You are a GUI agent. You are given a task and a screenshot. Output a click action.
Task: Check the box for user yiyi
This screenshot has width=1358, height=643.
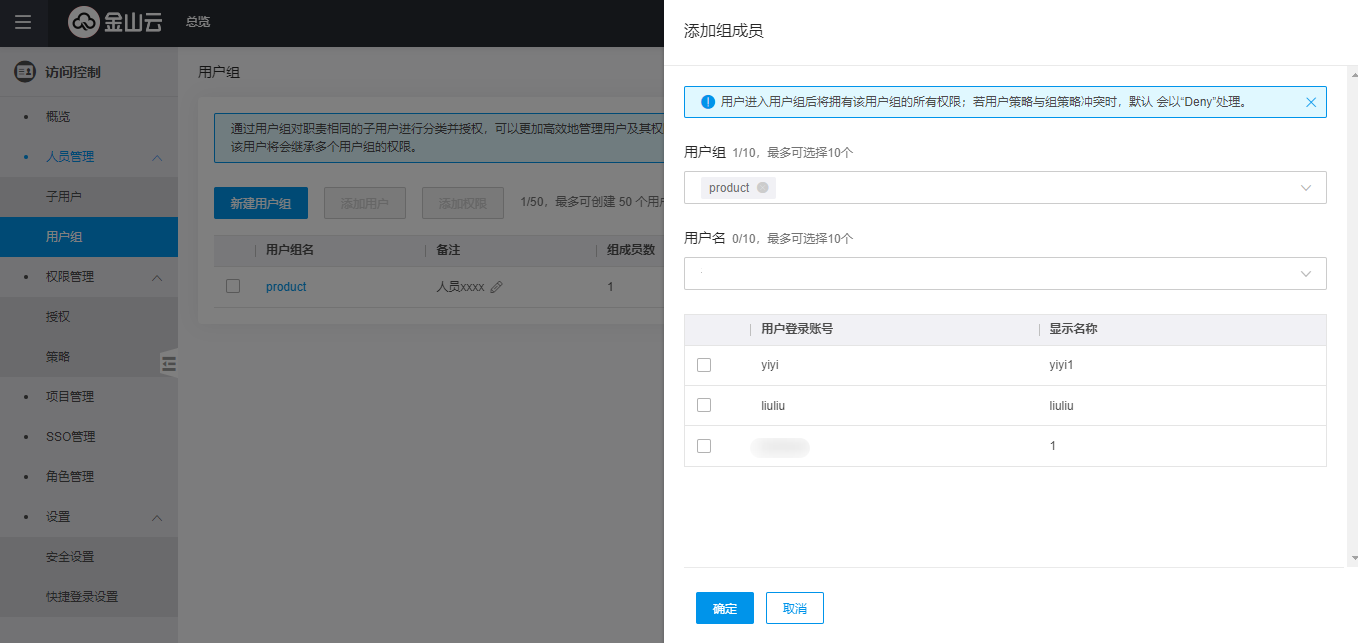pos(704,365)
